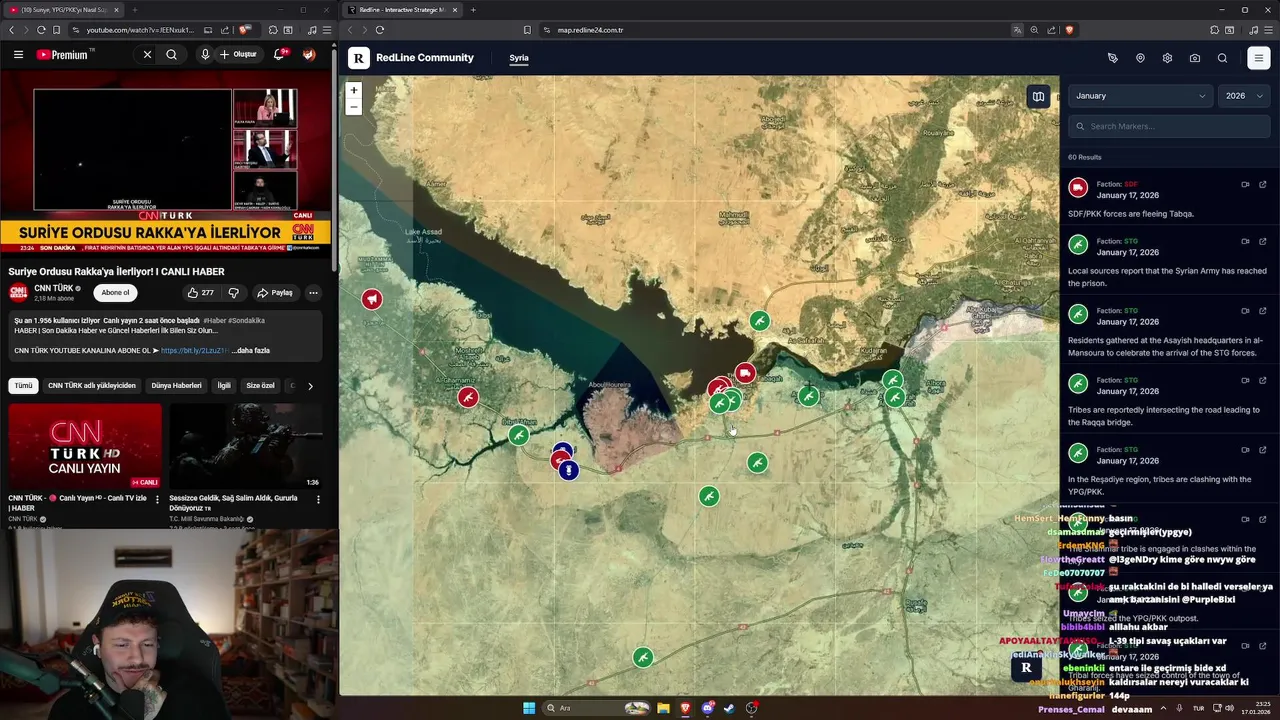Open options for 'CNN TÜRK Canlı Yayın' video
The height and width of the screenshot is (720, 1280).
[x=157, y=499]
